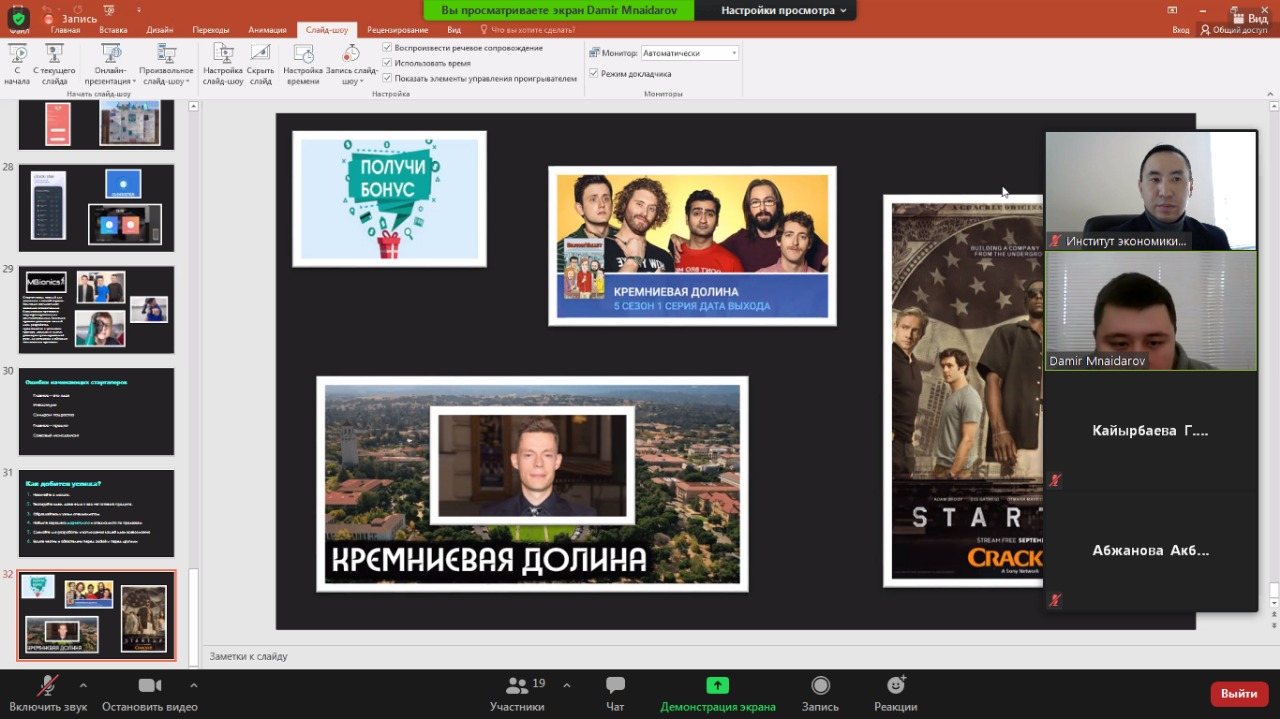Open Произвольное слайд-шоу dropdown

166,64
